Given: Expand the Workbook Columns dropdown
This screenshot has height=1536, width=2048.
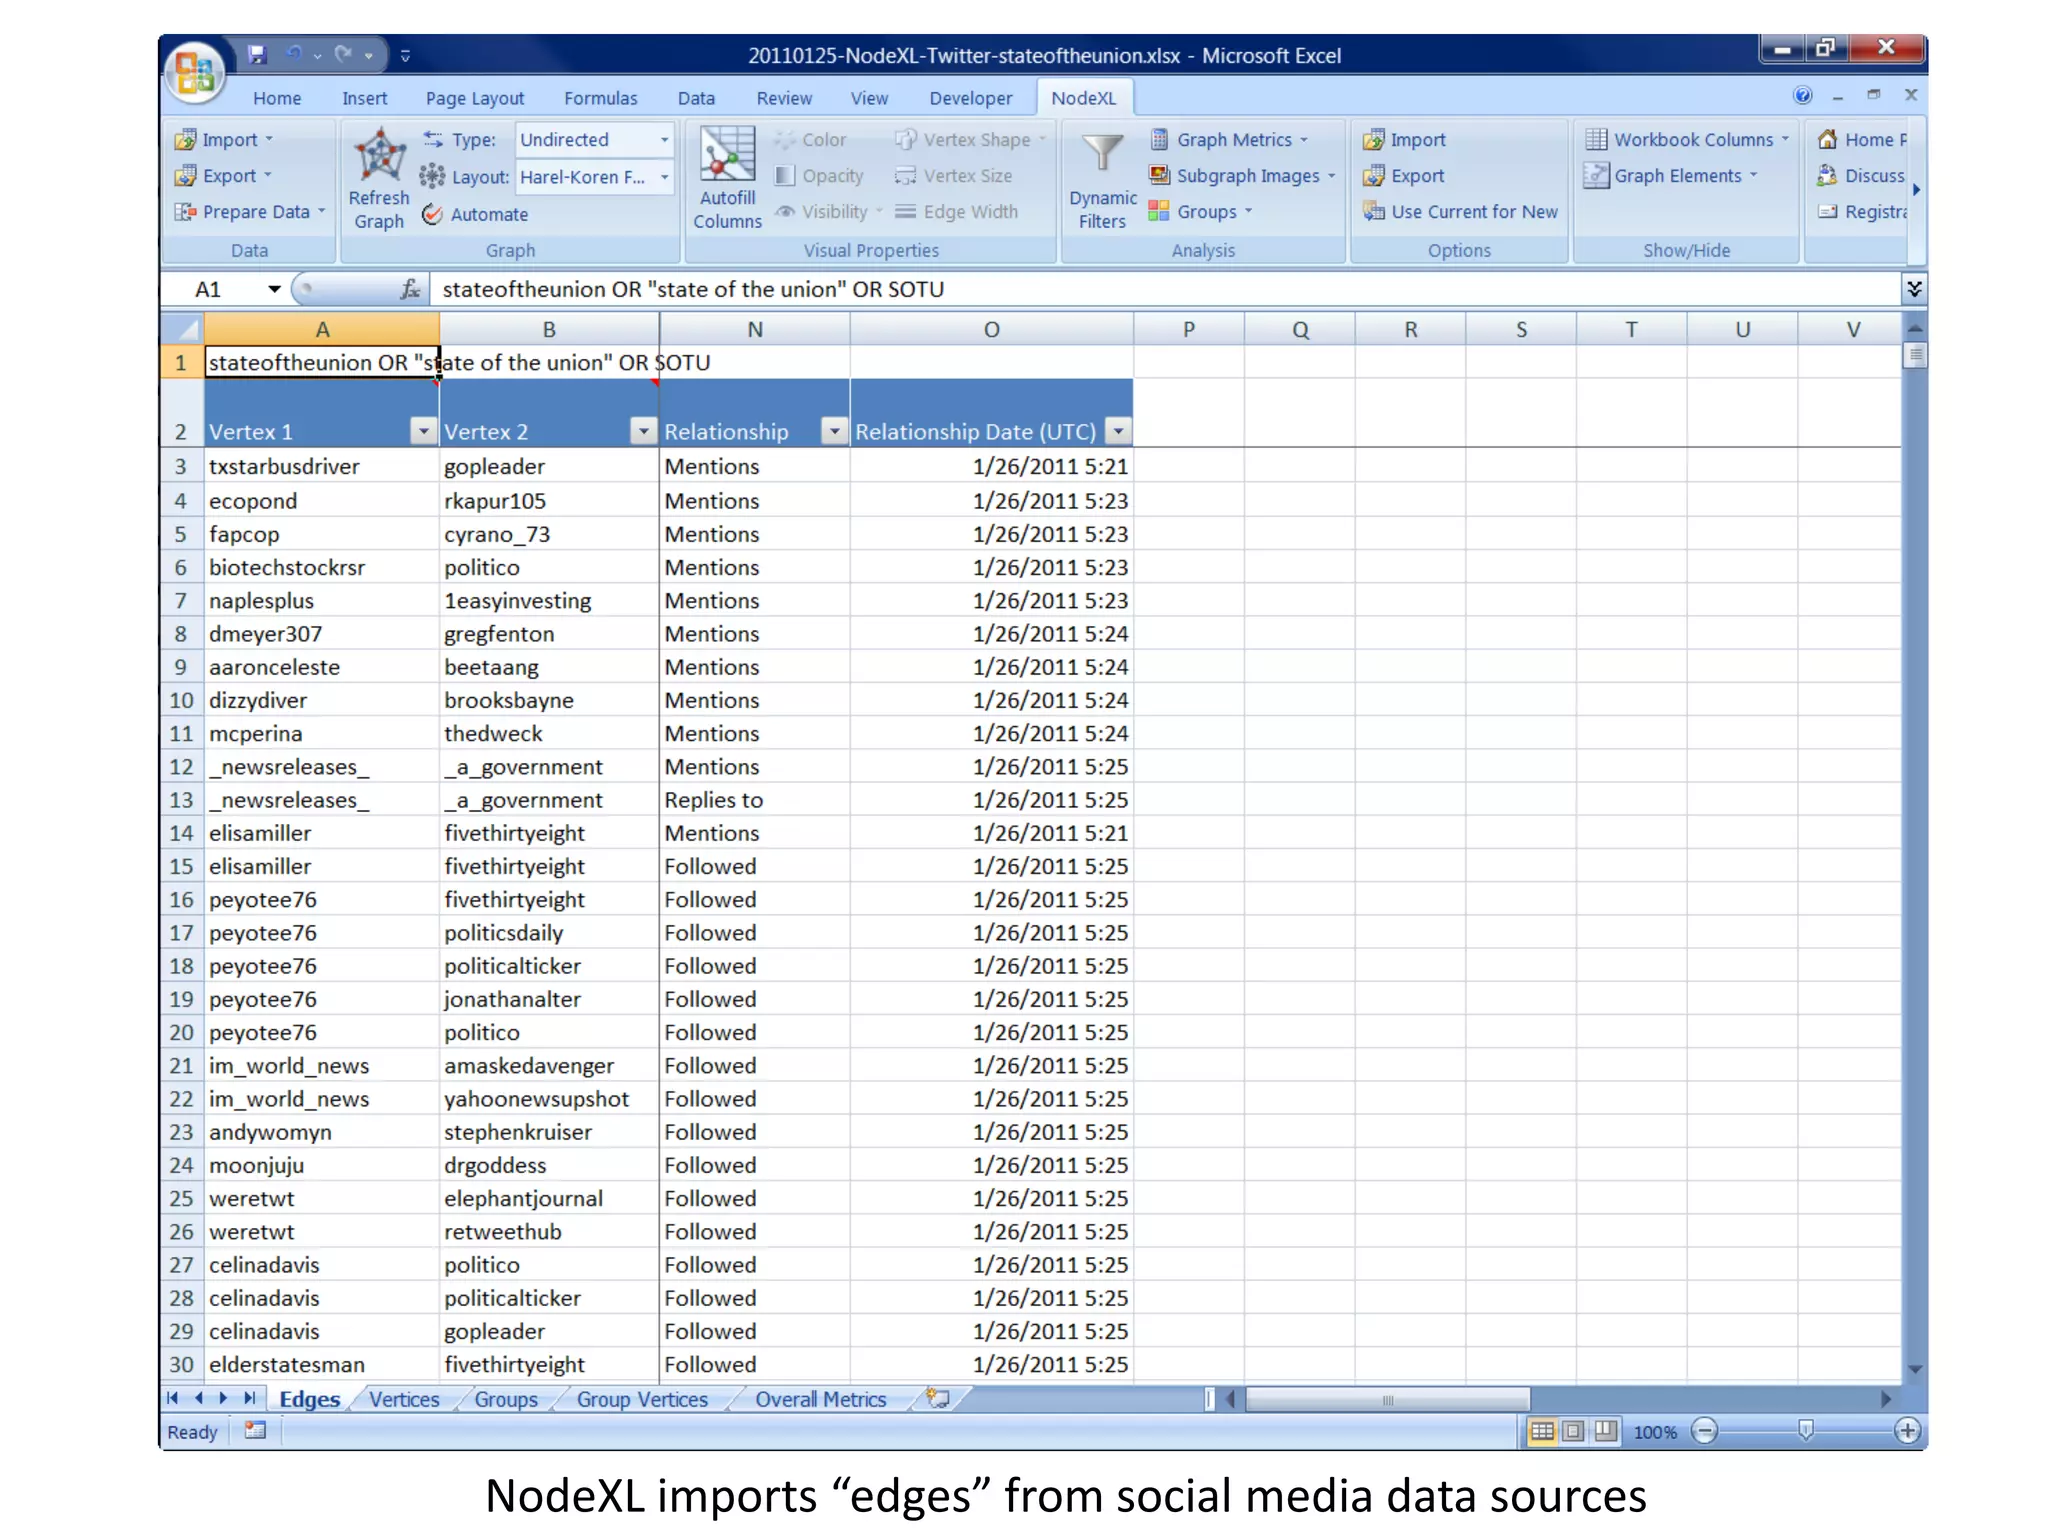Looking at the screenshot, I should click(1785, 140).
